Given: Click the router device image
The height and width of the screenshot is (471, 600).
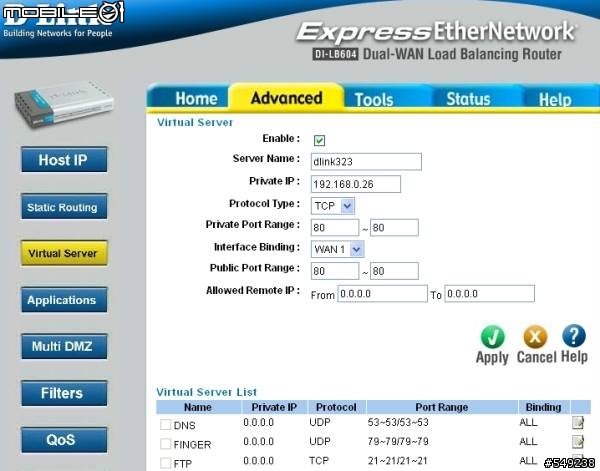Looking at the screenshot, I should point(64,104).
